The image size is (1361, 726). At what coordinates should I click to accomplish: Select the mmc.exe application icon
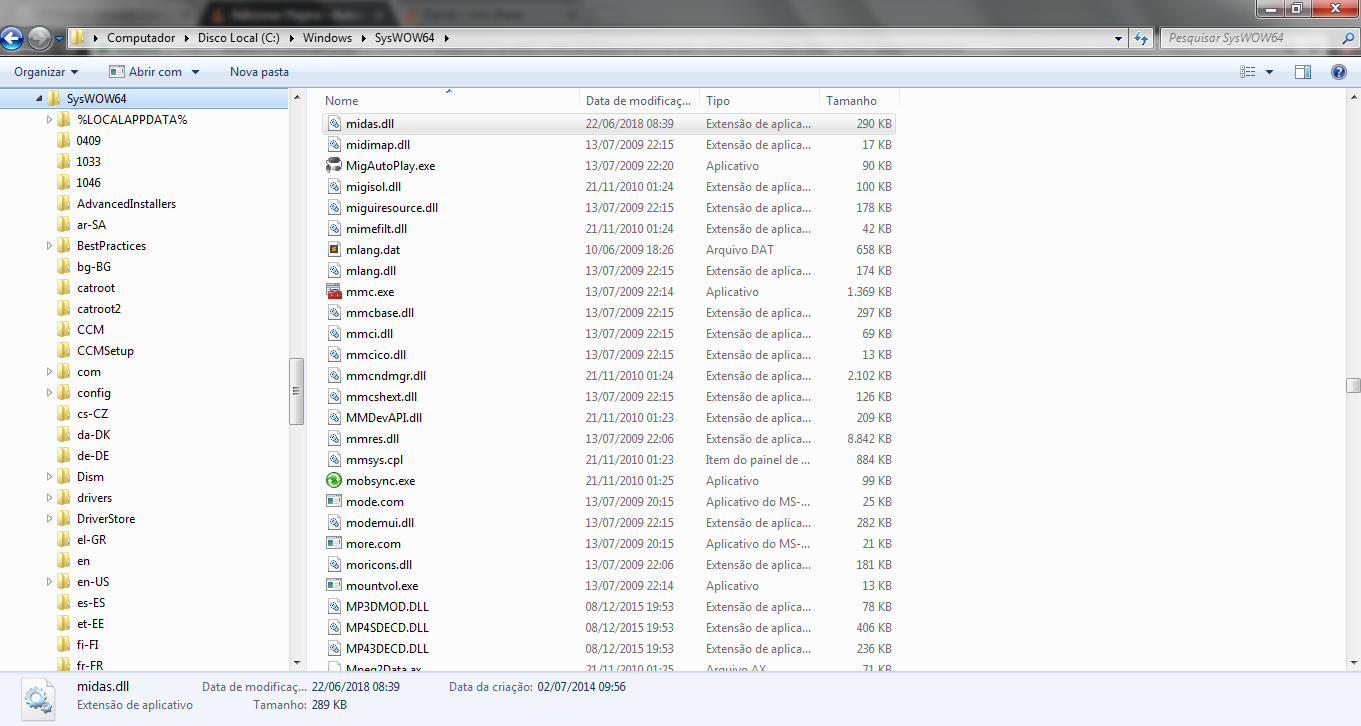[332, 291]
